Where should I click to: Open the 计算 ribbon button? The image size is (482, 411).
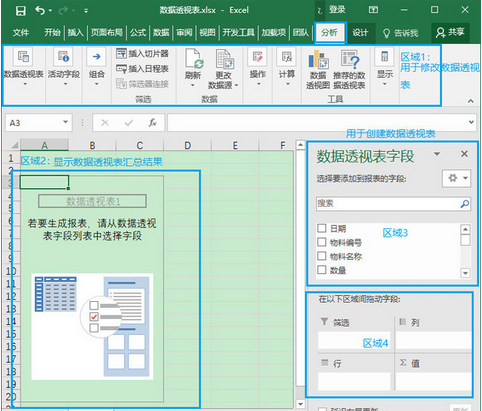click(287, 67)
